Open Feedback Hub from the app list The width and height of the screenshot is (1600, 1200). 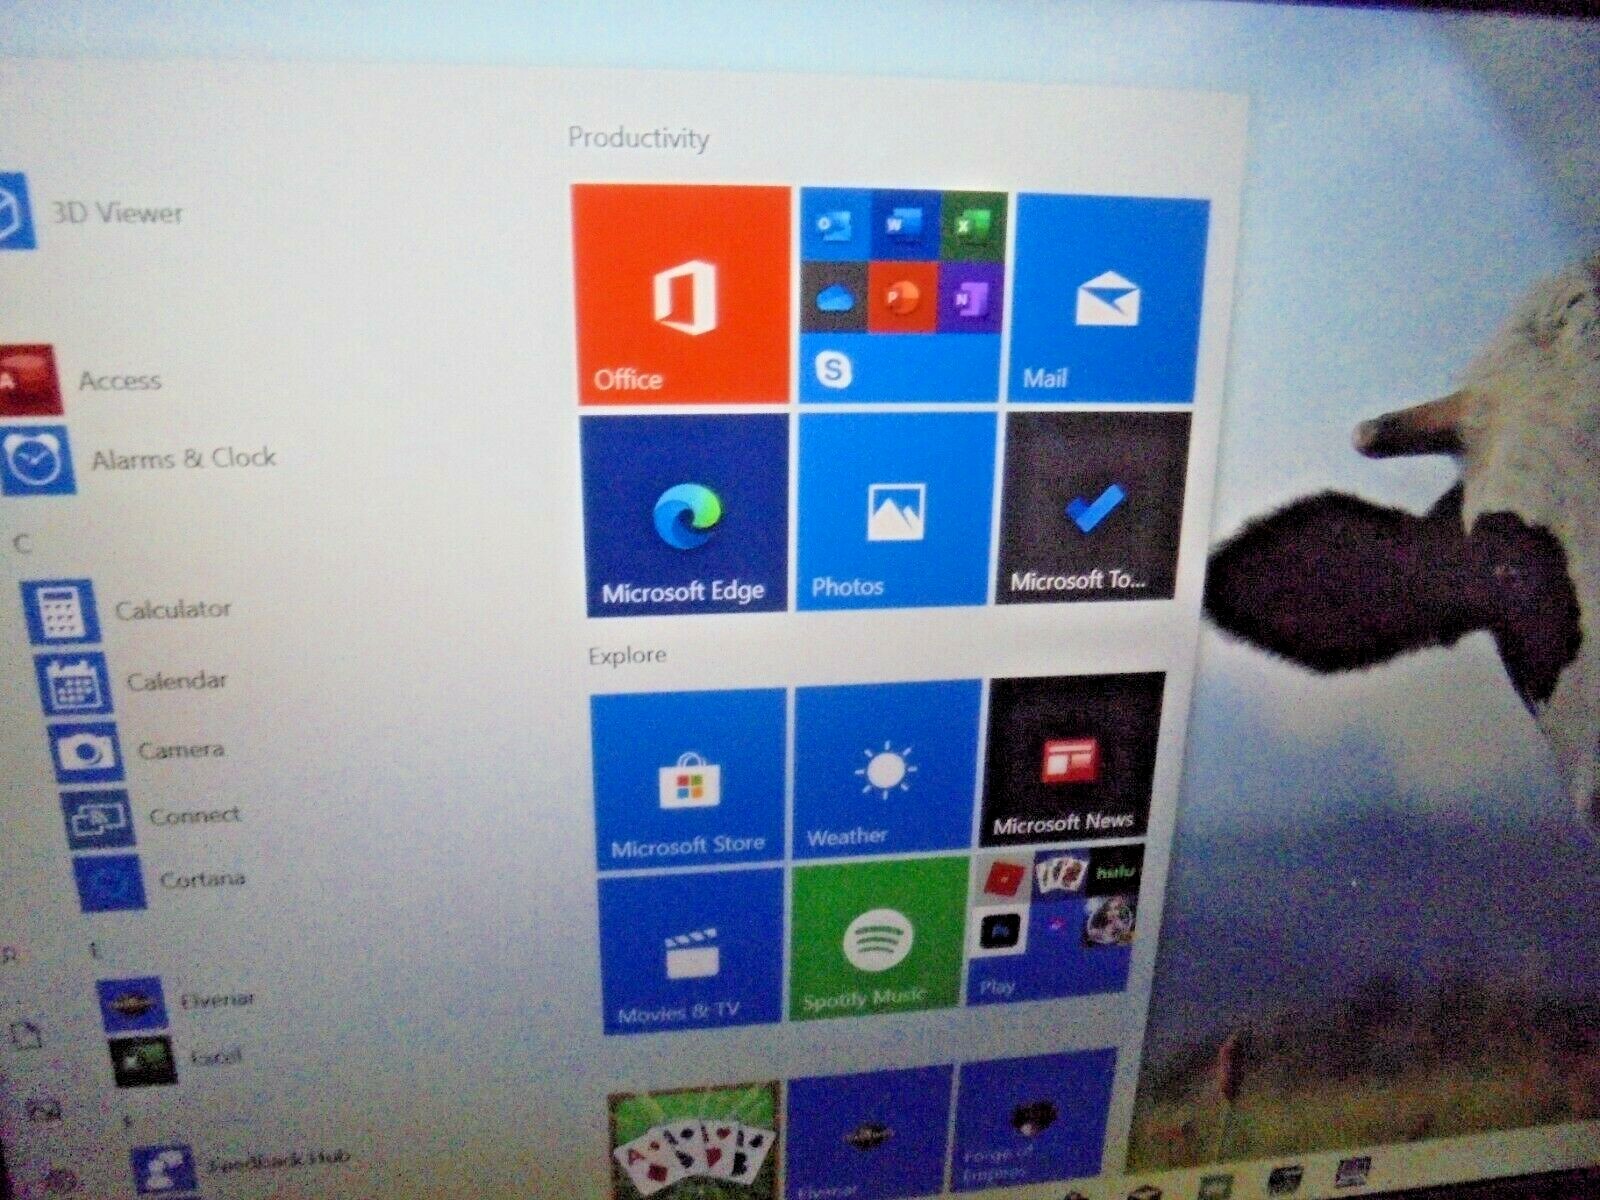click(242, 1166)
